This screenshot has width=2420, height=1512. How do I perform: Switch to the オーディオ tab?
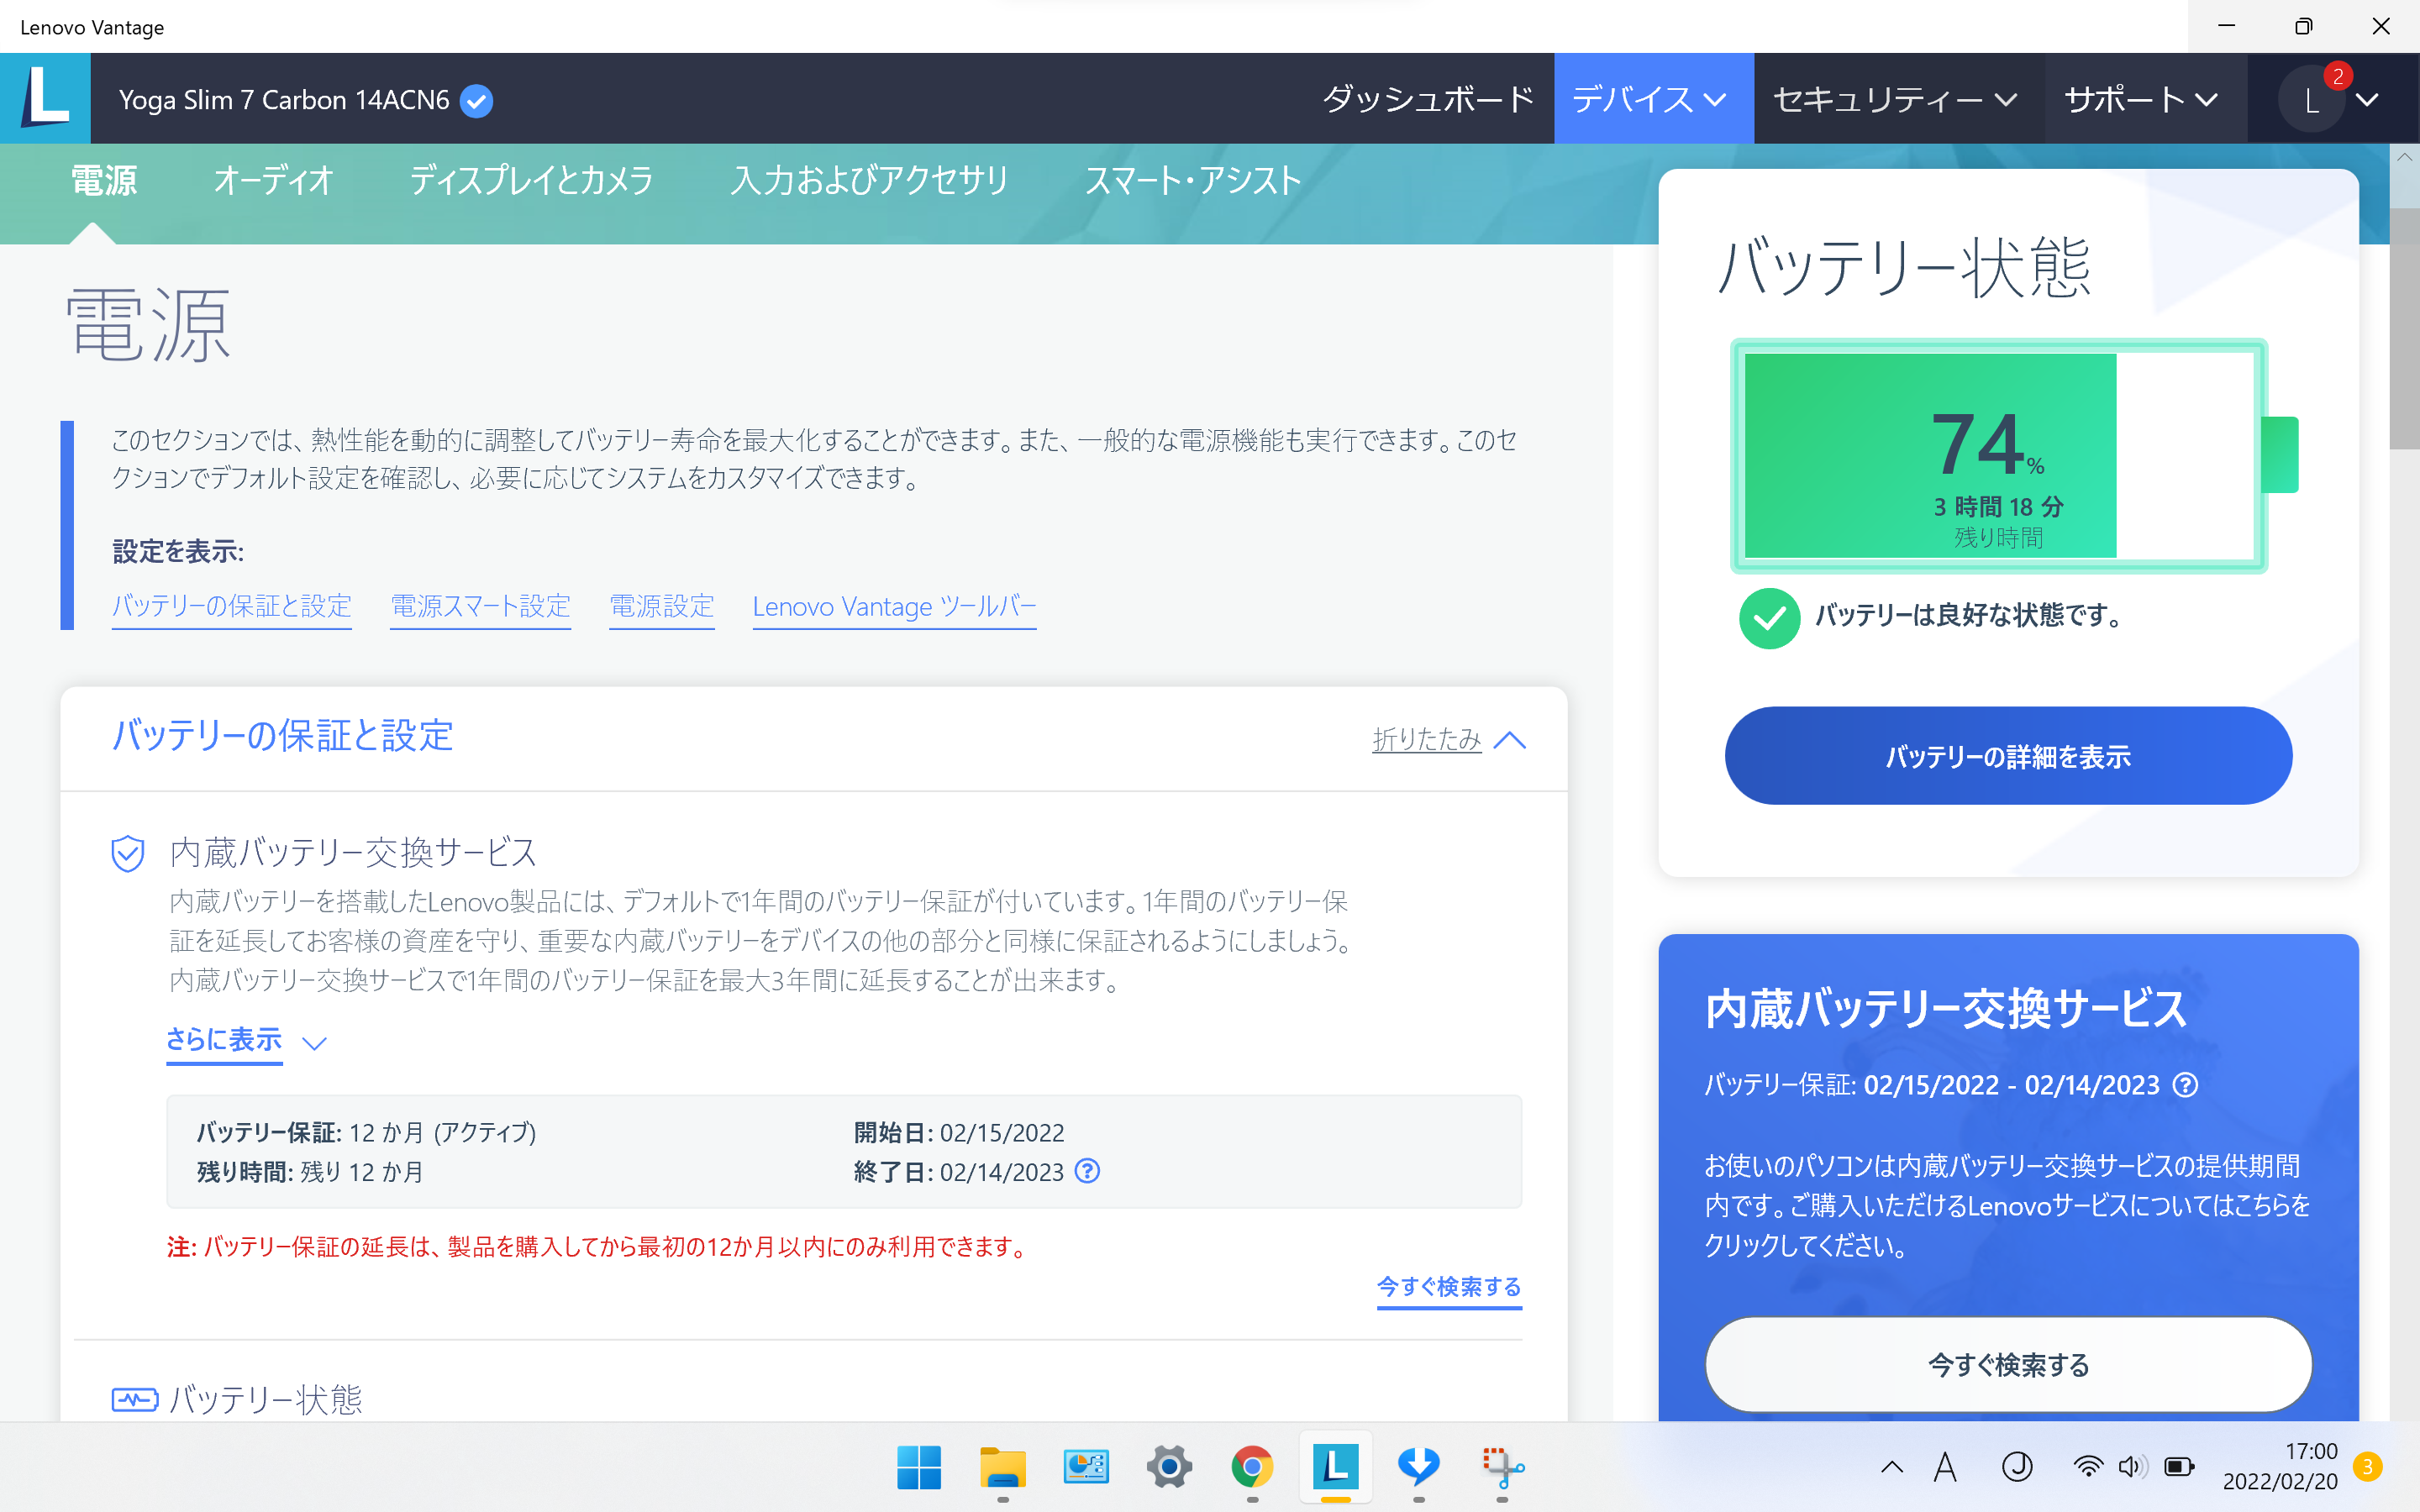coord(273,181)
